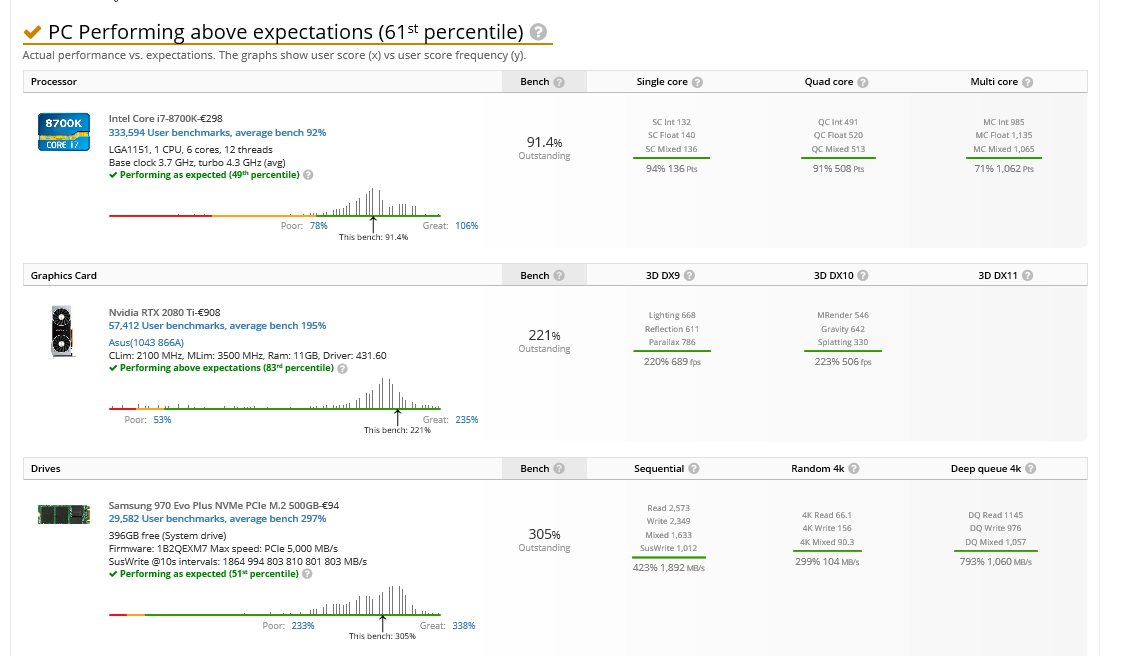This screenshot has height=656, width=1122.
Task: Open Deep queue 4k help icon
Action: (x=1030, y=469)
